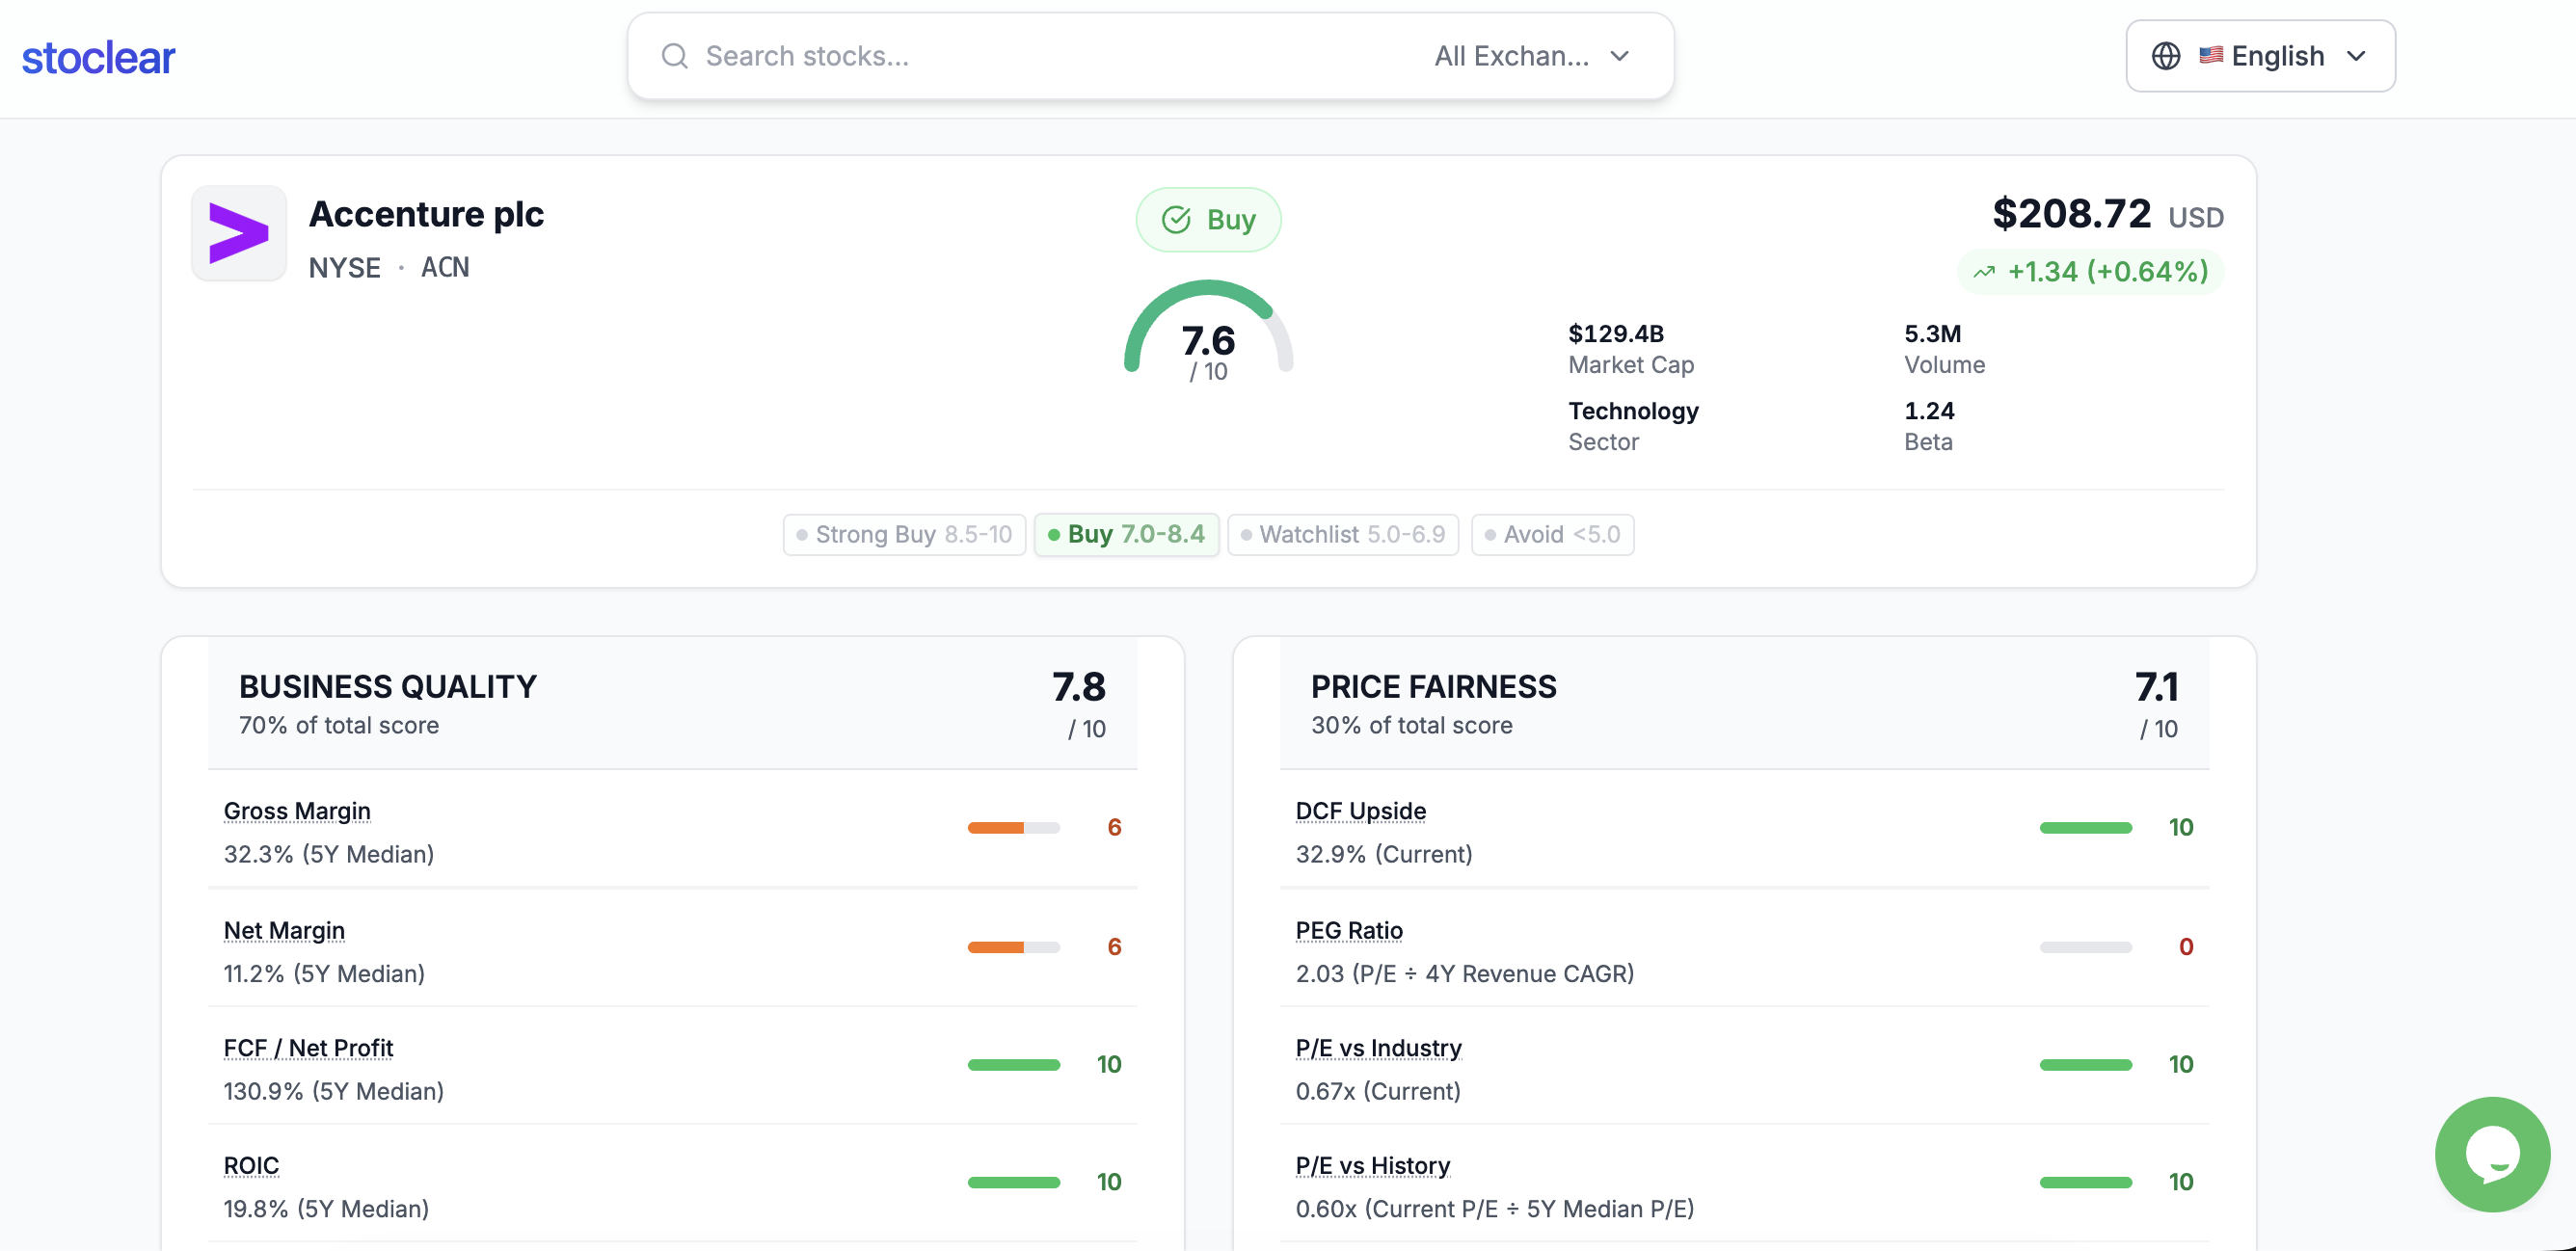Click the Accenture purple logo

click(238, 233)
